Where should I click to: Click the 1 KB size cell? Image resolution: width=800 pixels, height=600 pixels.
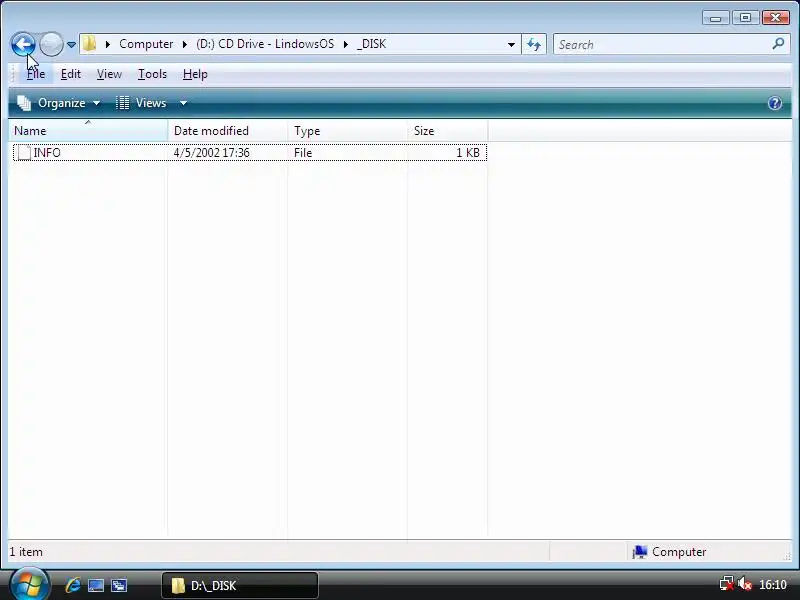(x=467, y=153)
